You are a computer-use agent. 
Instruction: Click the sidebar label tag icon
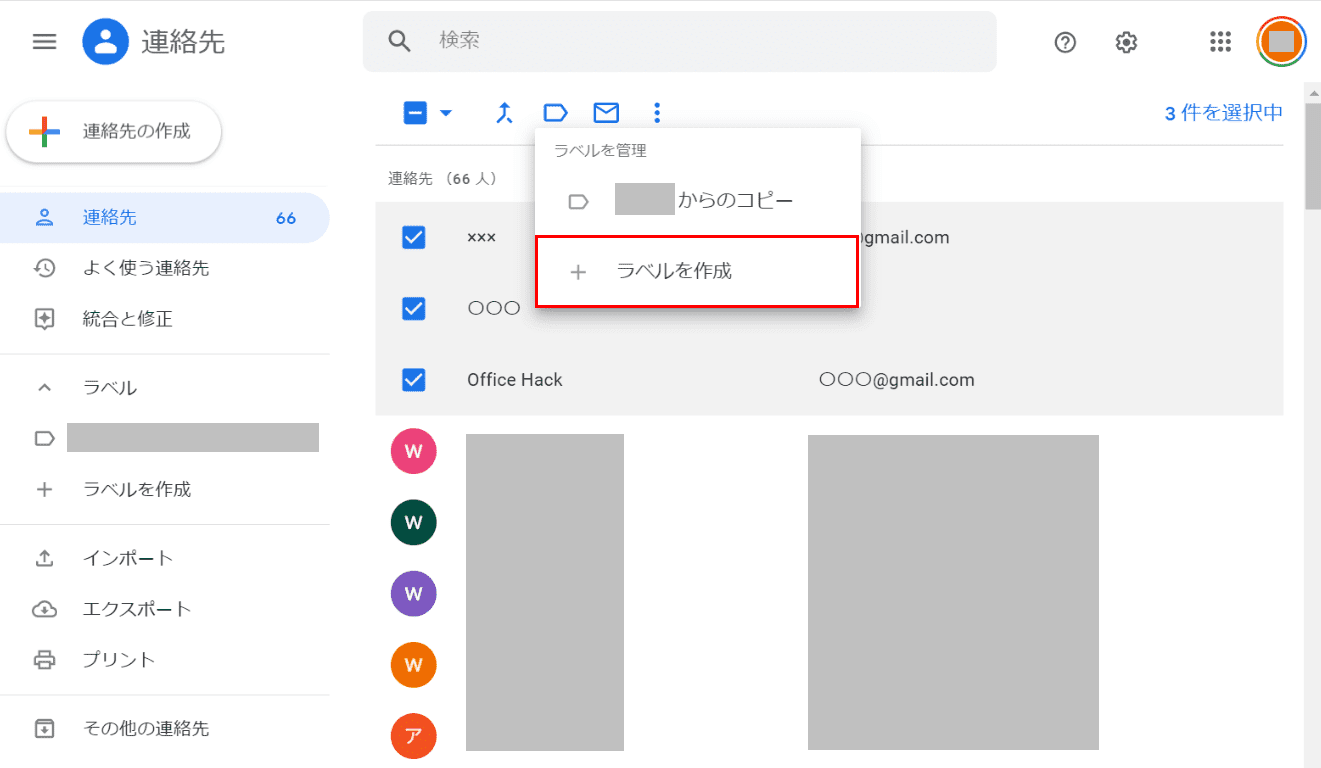tap(44, 438)
